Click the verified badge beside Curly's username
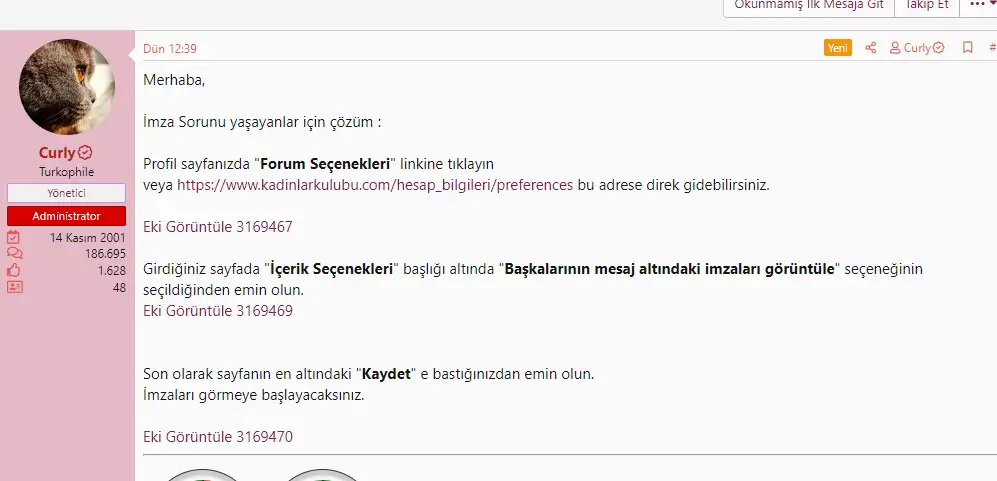This screenshot has width=997, height=481. (x=86, y=153)
